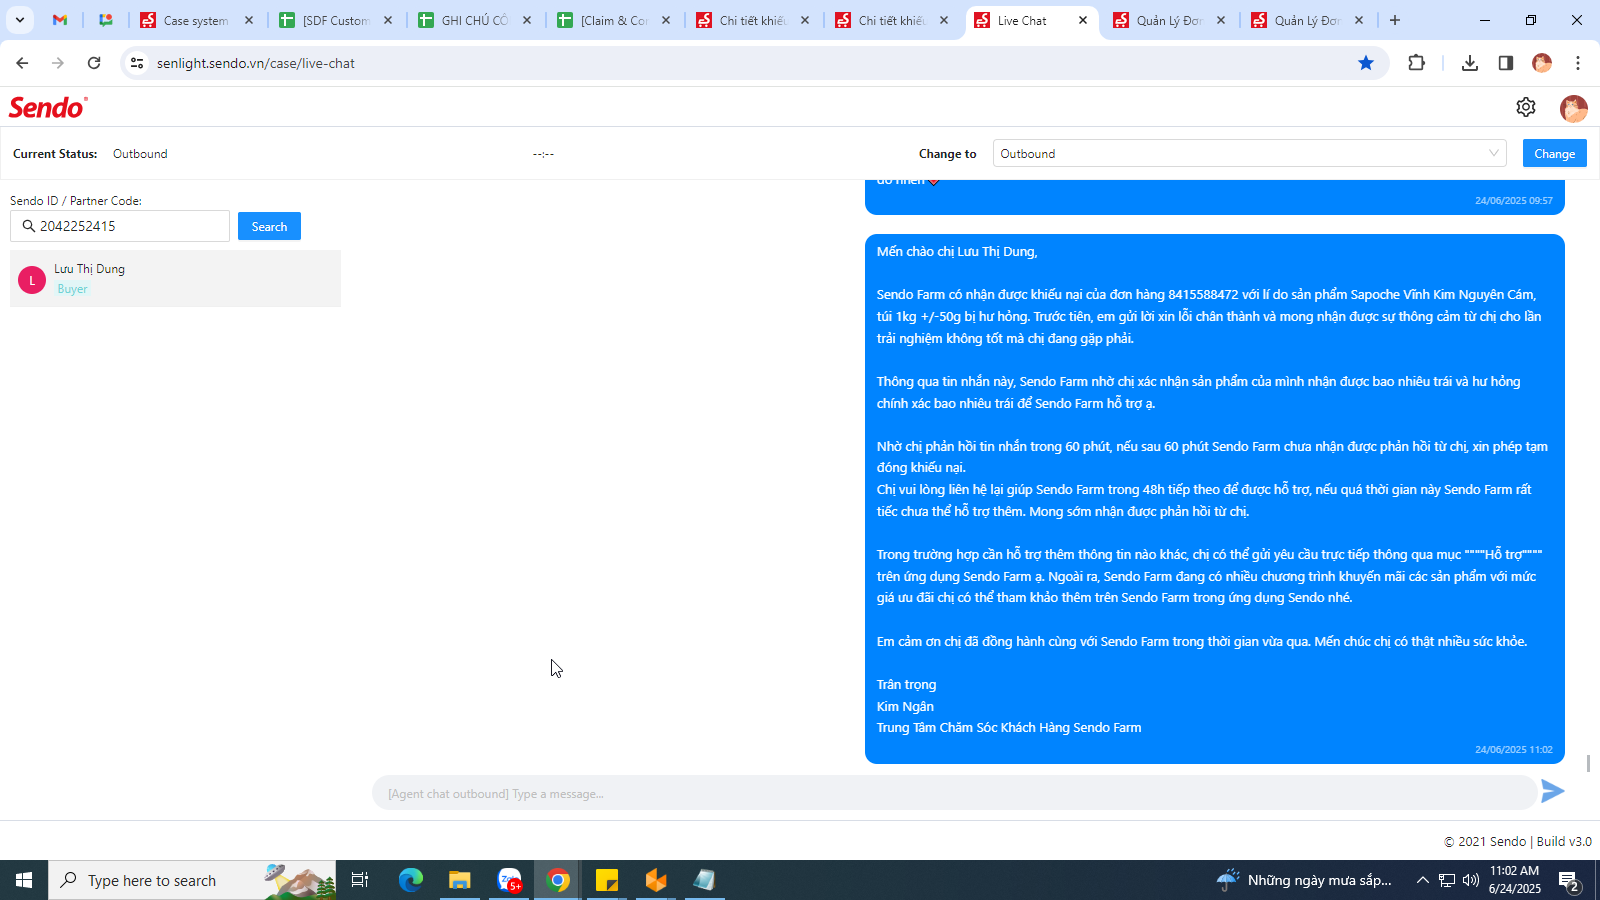Open the Gmail pinned tab
The width and height of the screenshot is (1600, 900).
tap(60, 20)
